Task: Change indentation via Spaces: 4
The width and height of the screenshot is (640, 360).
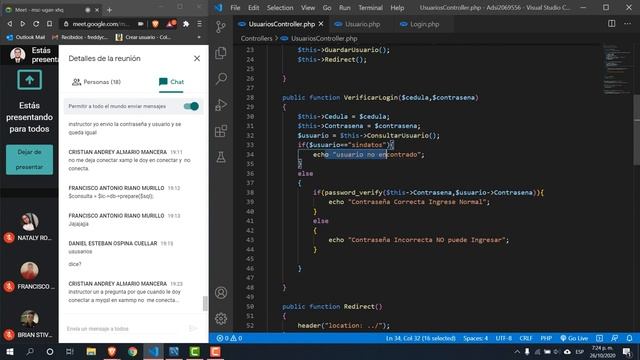Action: (476, 338)
